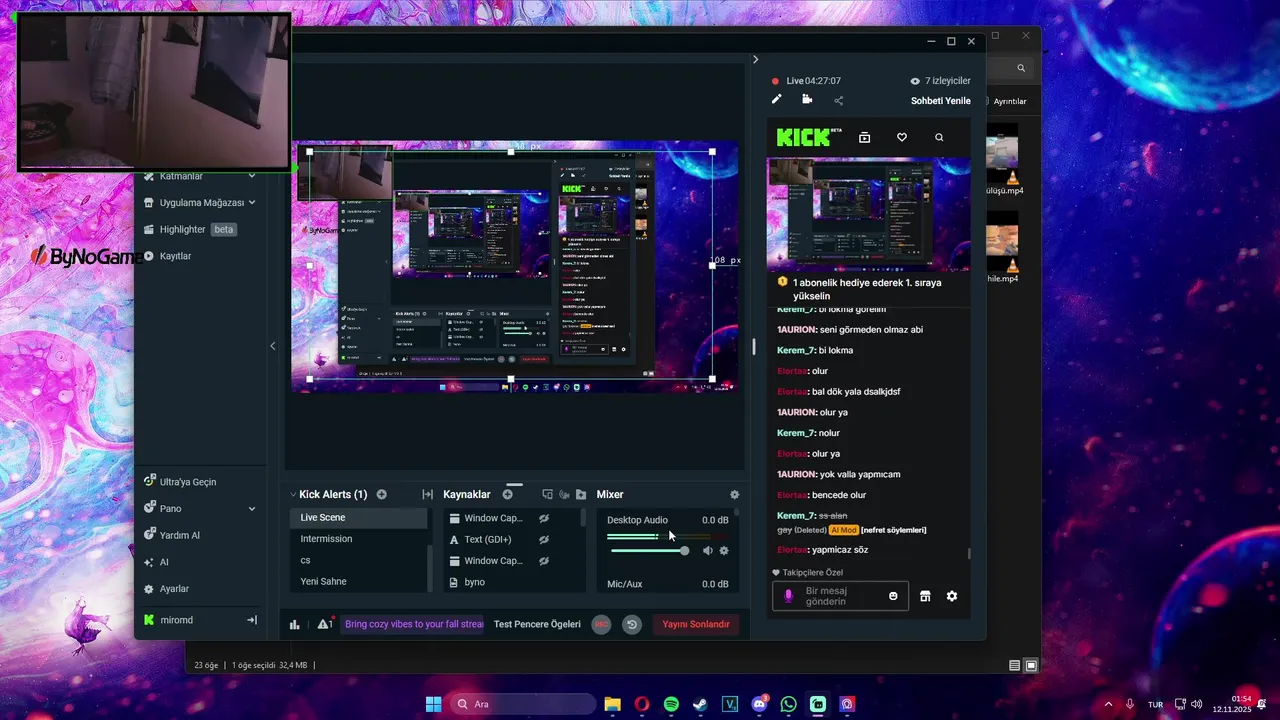This screenshot has width=1280, height=720.
Task: Open Steam from the taskbar
Action: pos(700,704)
